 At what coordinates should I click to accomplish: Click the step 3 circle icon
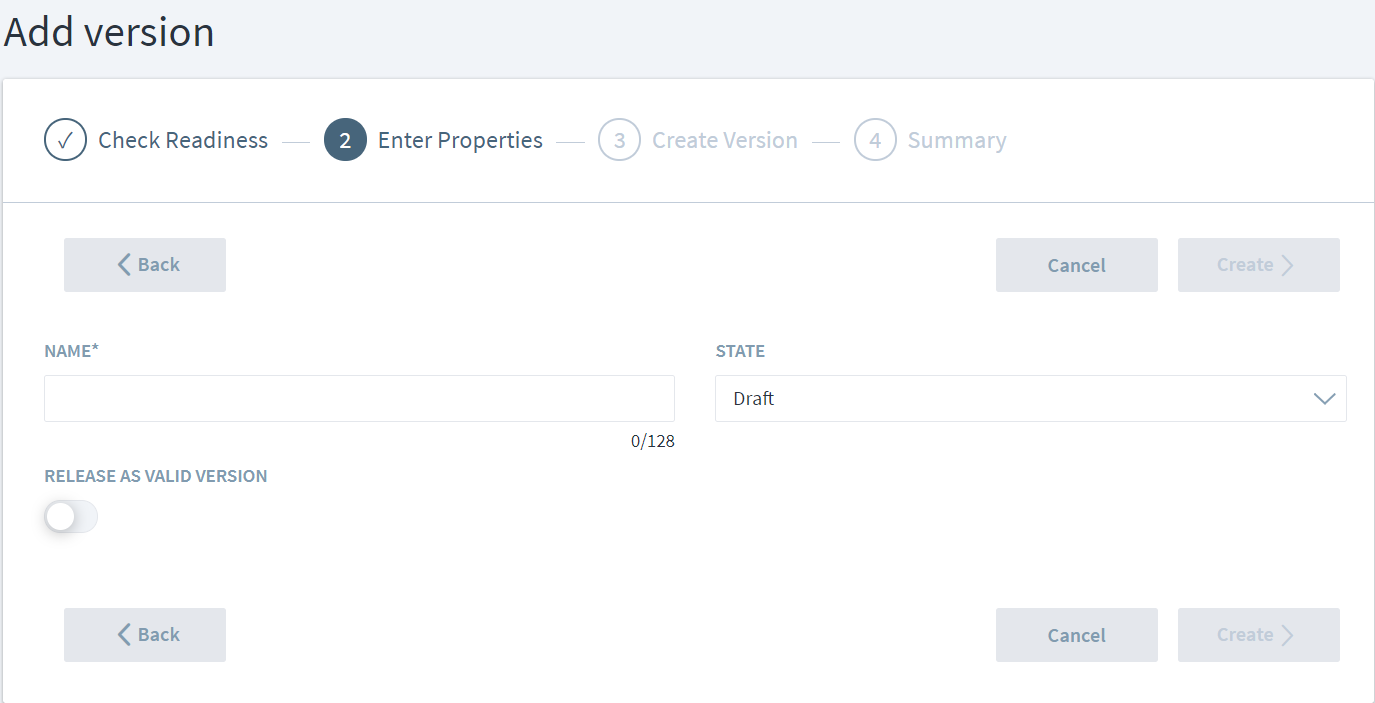[x=619, y=140]
